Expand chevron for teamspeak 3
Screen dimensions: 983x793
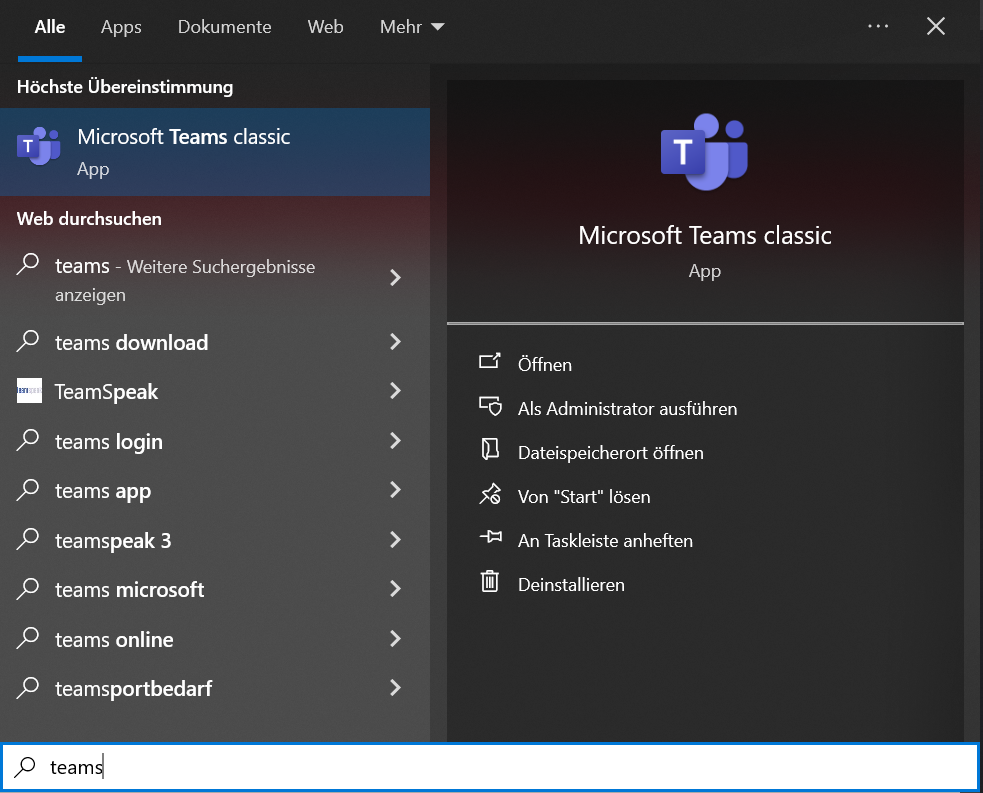tap(395, 539)
